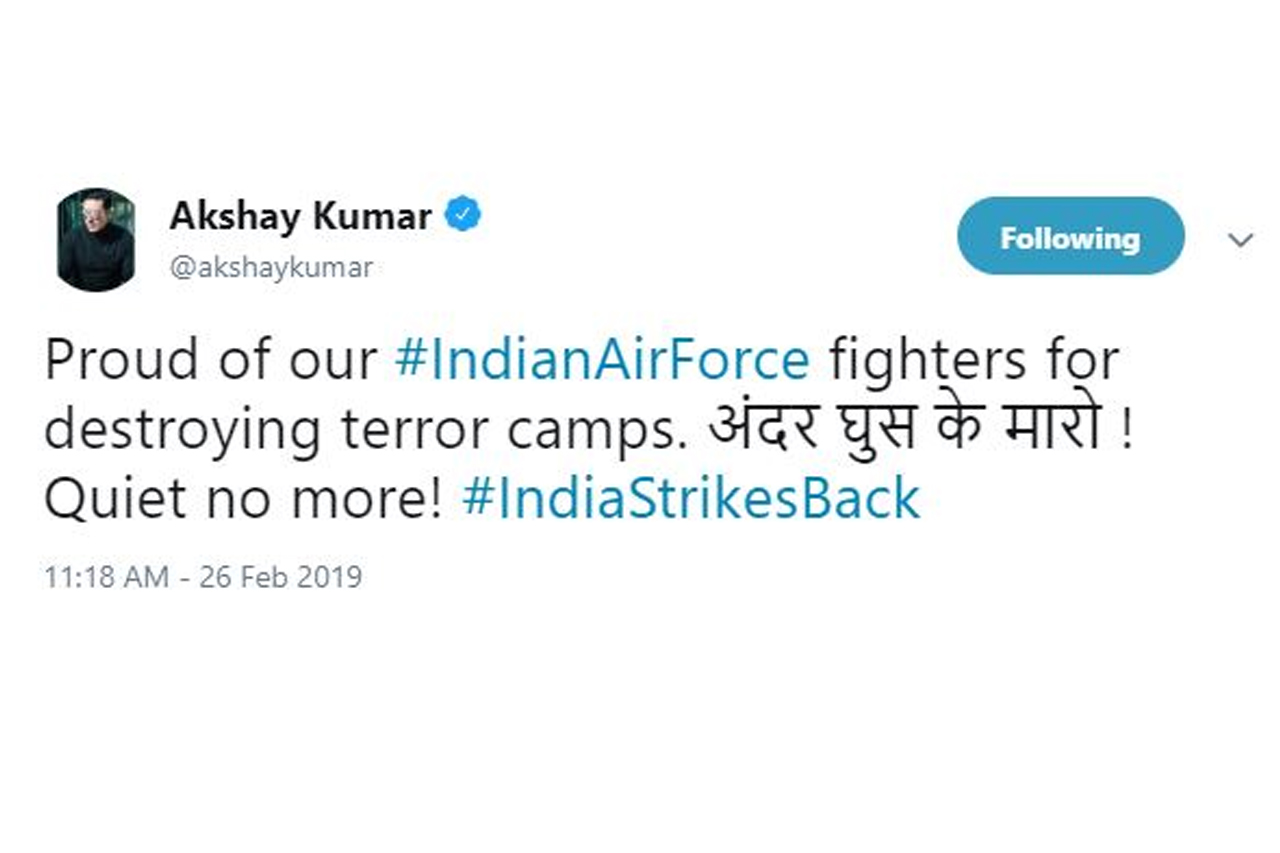The height and width of the screenshot is (853, 1280).
Task: Click the words 'fighters for'
Action: coord(973,360)
